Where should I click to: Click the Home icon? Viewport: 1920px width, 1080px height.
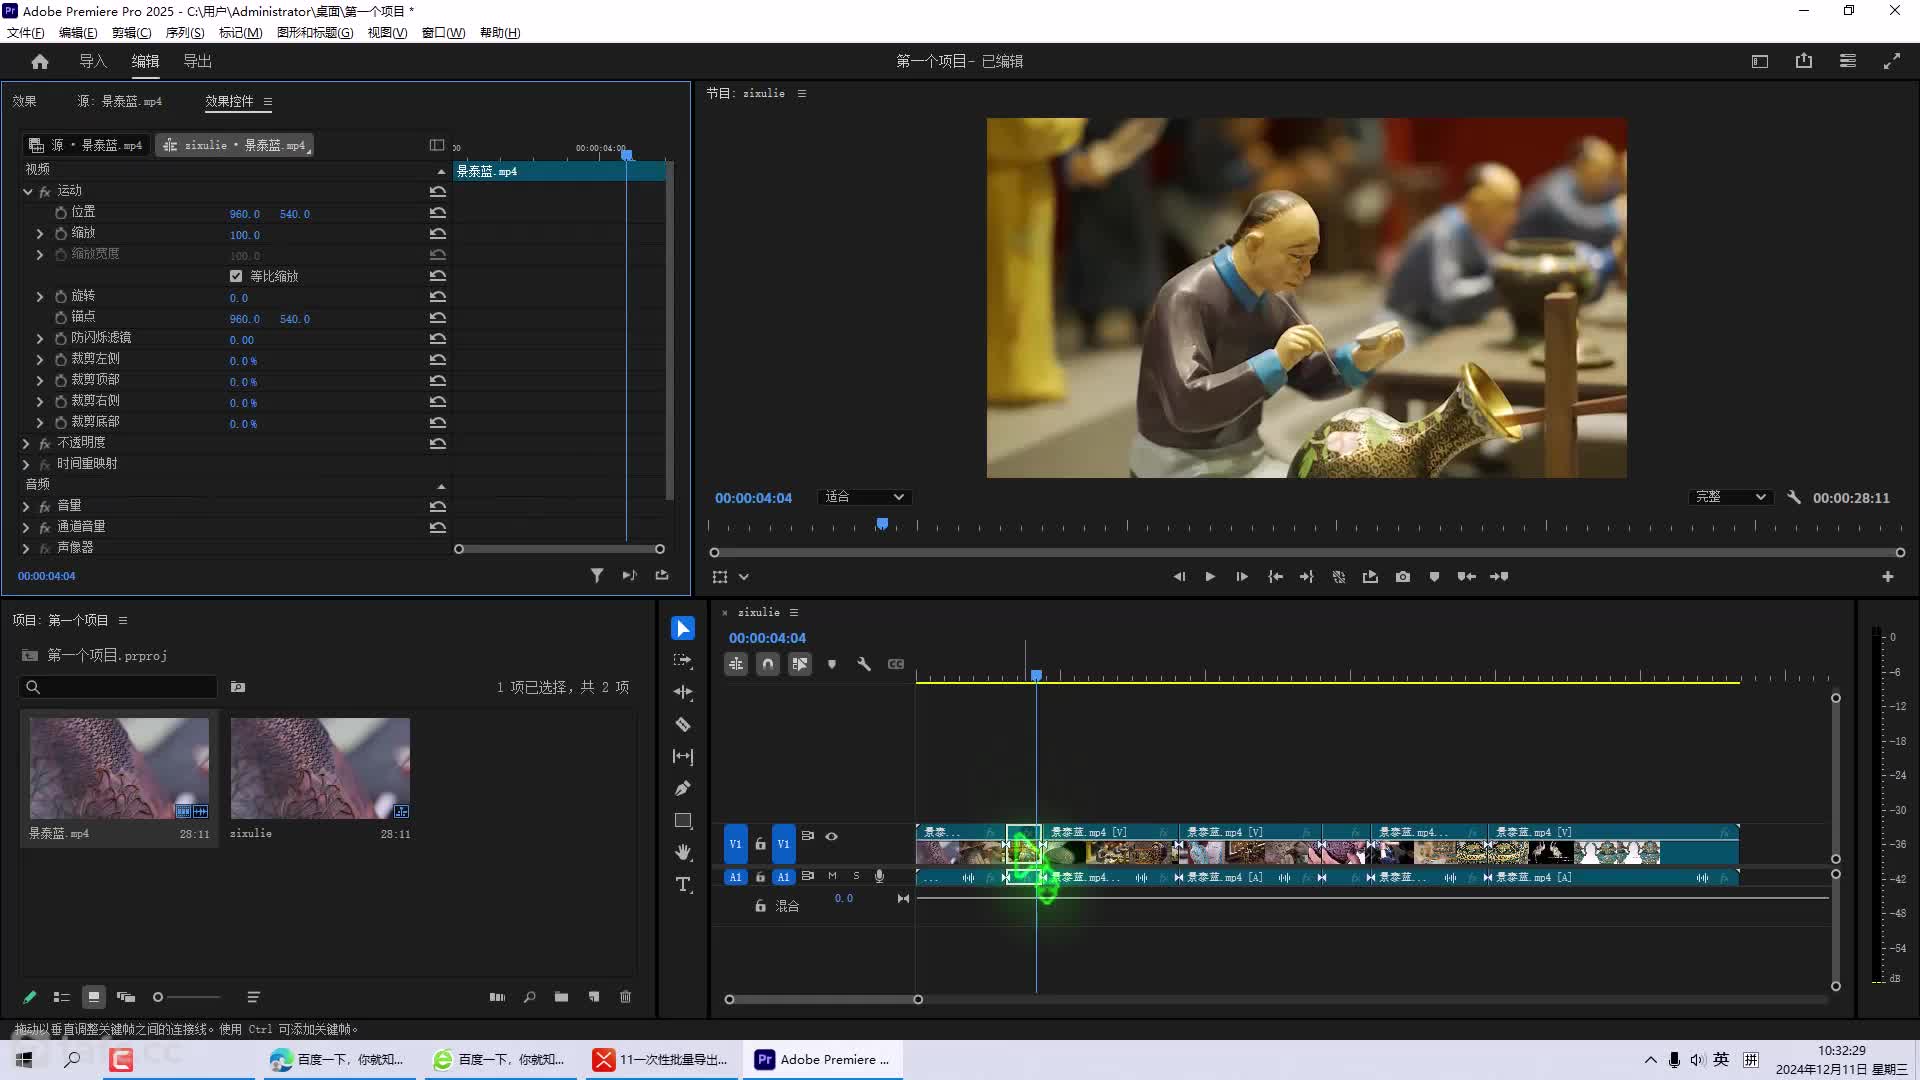pyautogui.click(x=40, y=61)
